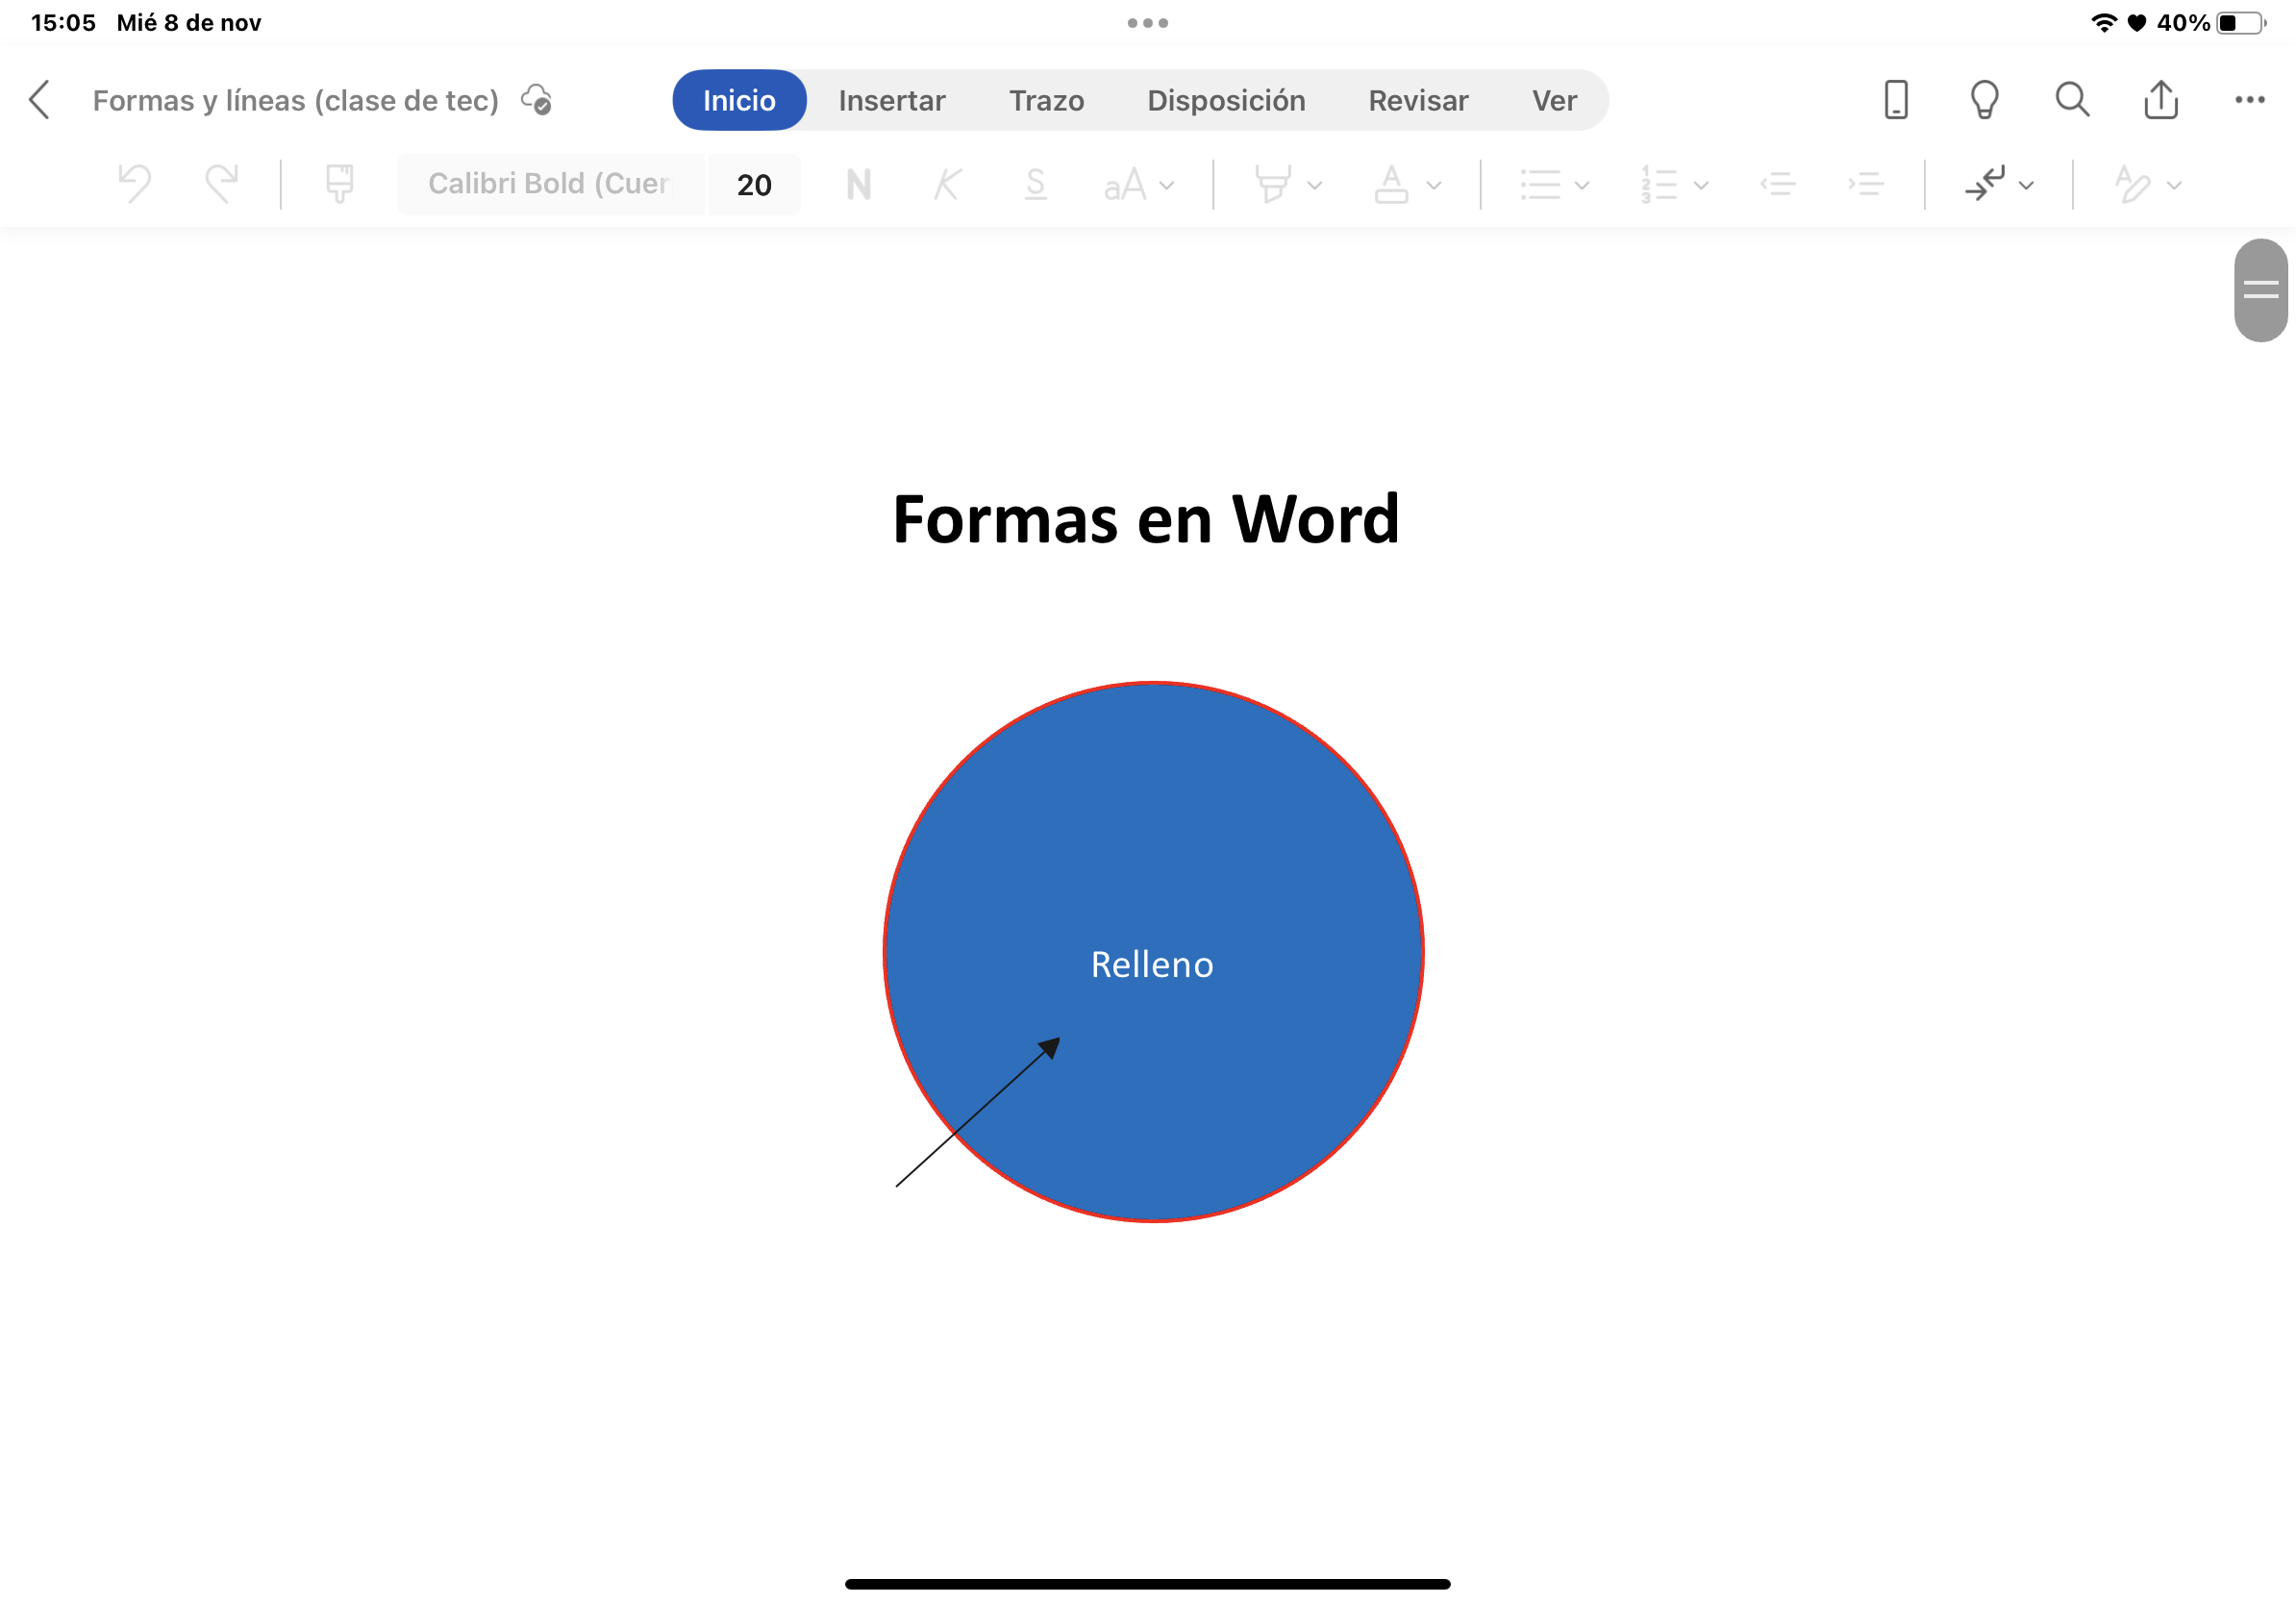Click the document title Formas y líneas
Viewport: 2296px width, 1604px height.
coord(295,101)
